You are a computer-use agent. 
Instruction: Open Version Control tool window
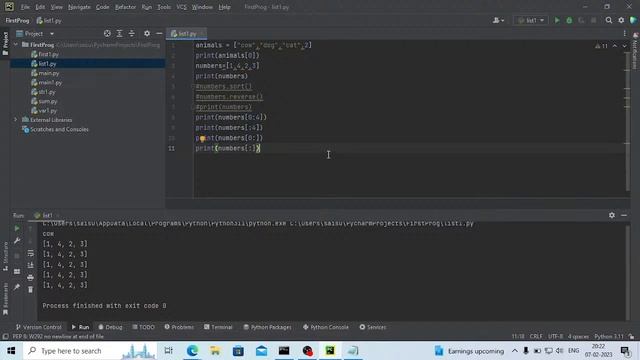click(38, 327)
